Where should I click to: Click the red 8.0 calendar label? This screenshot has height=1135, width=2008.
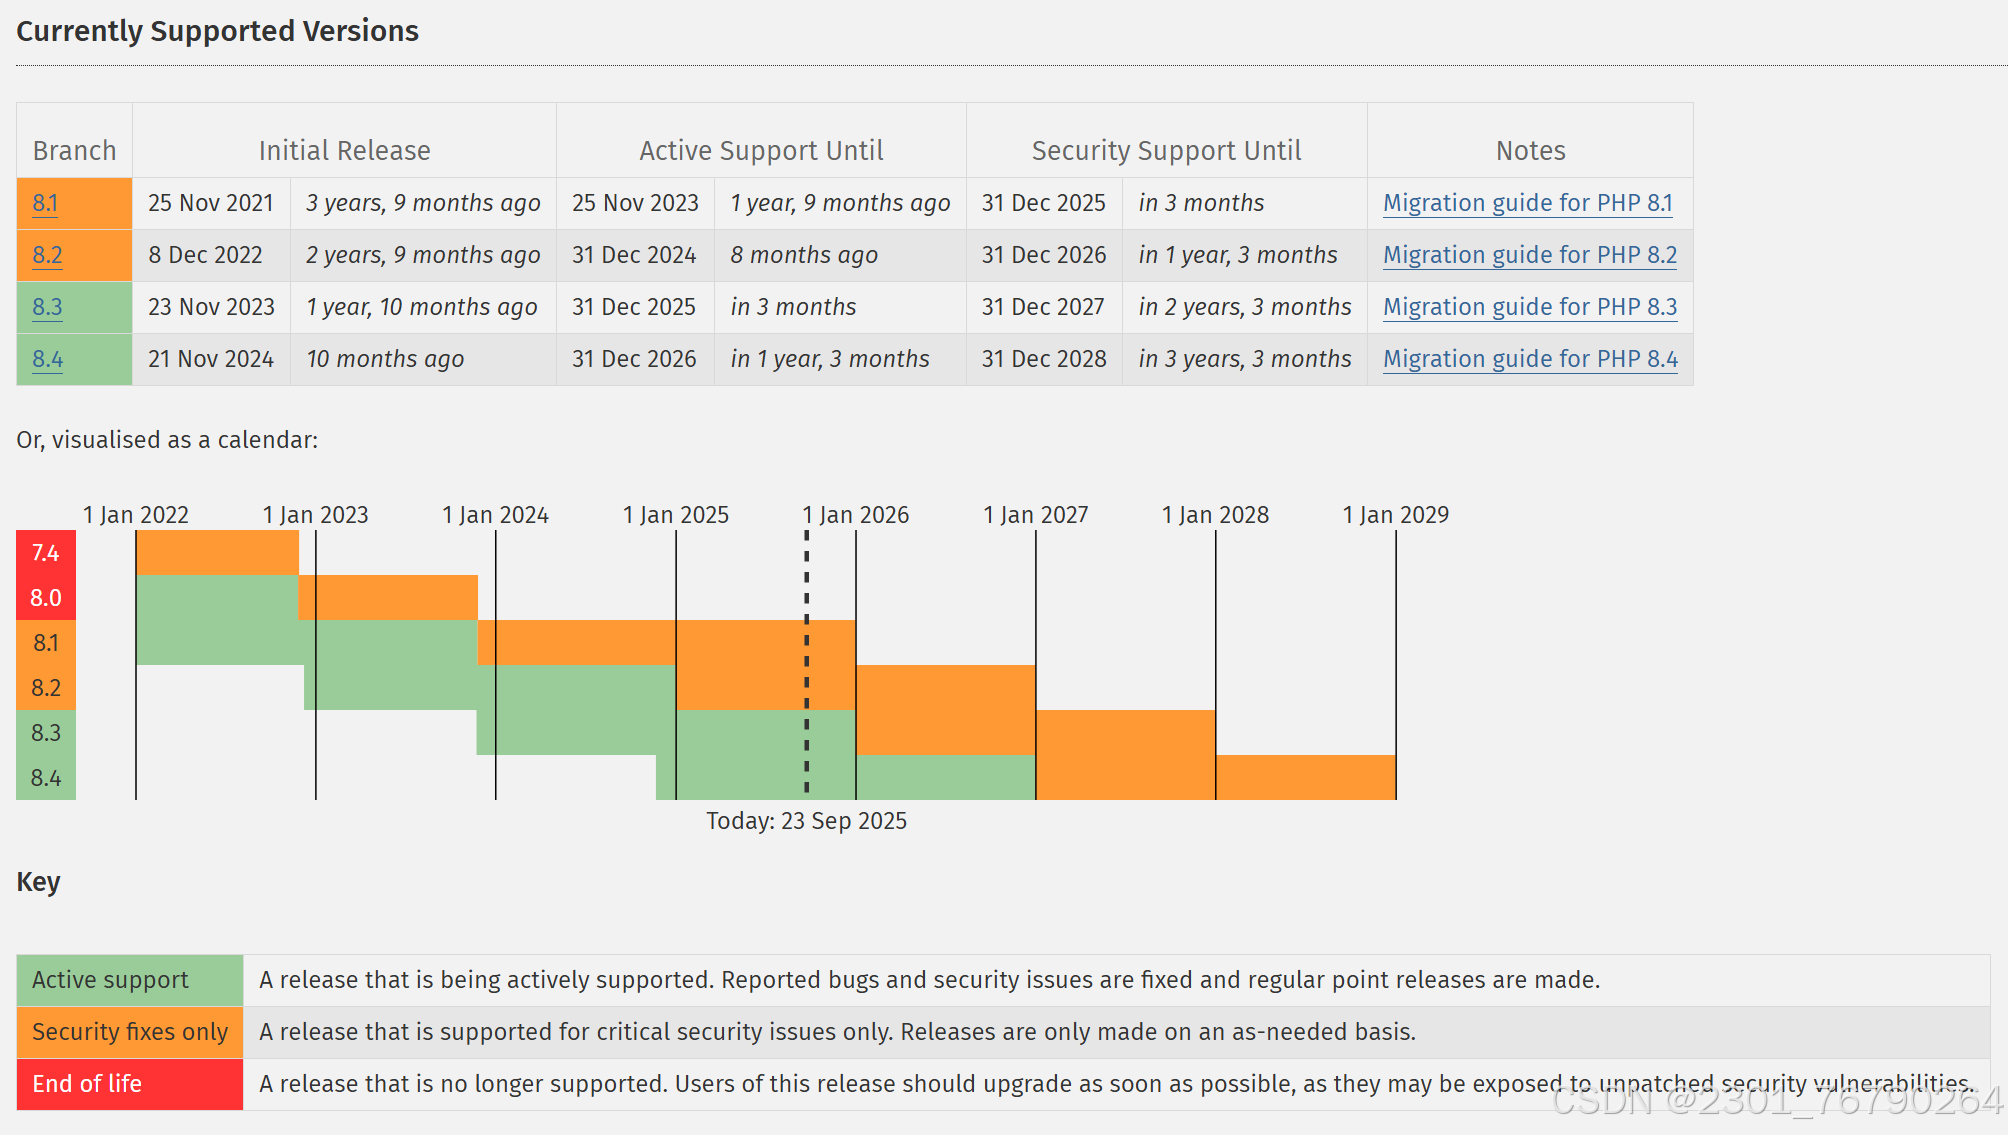click(46, 598)
